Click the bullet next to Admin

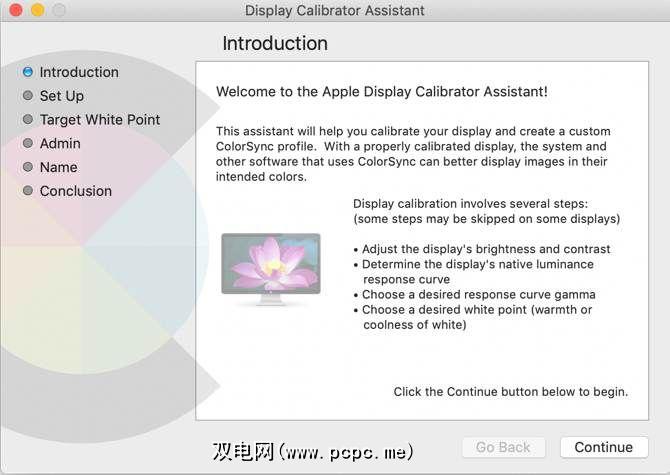coord(28,143)
